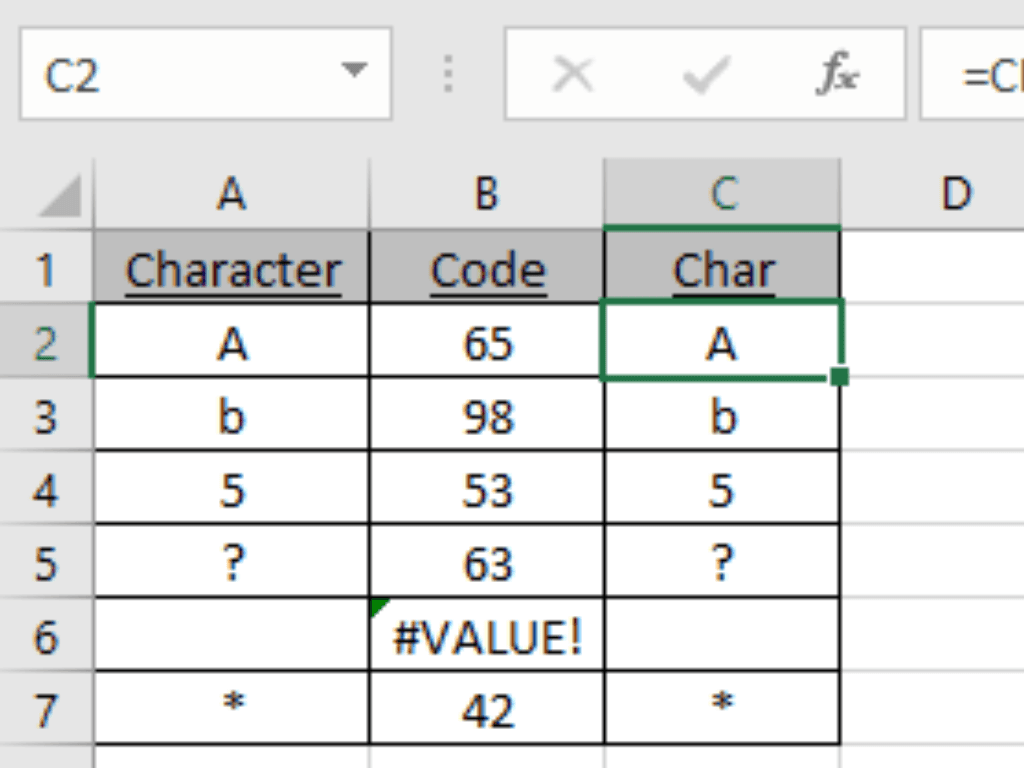Click the Enter checkmark icon in formula bar
Image resolution: width=1024 pixels, height=768 pixels.
pyautogui.click(x=705, y=76)
